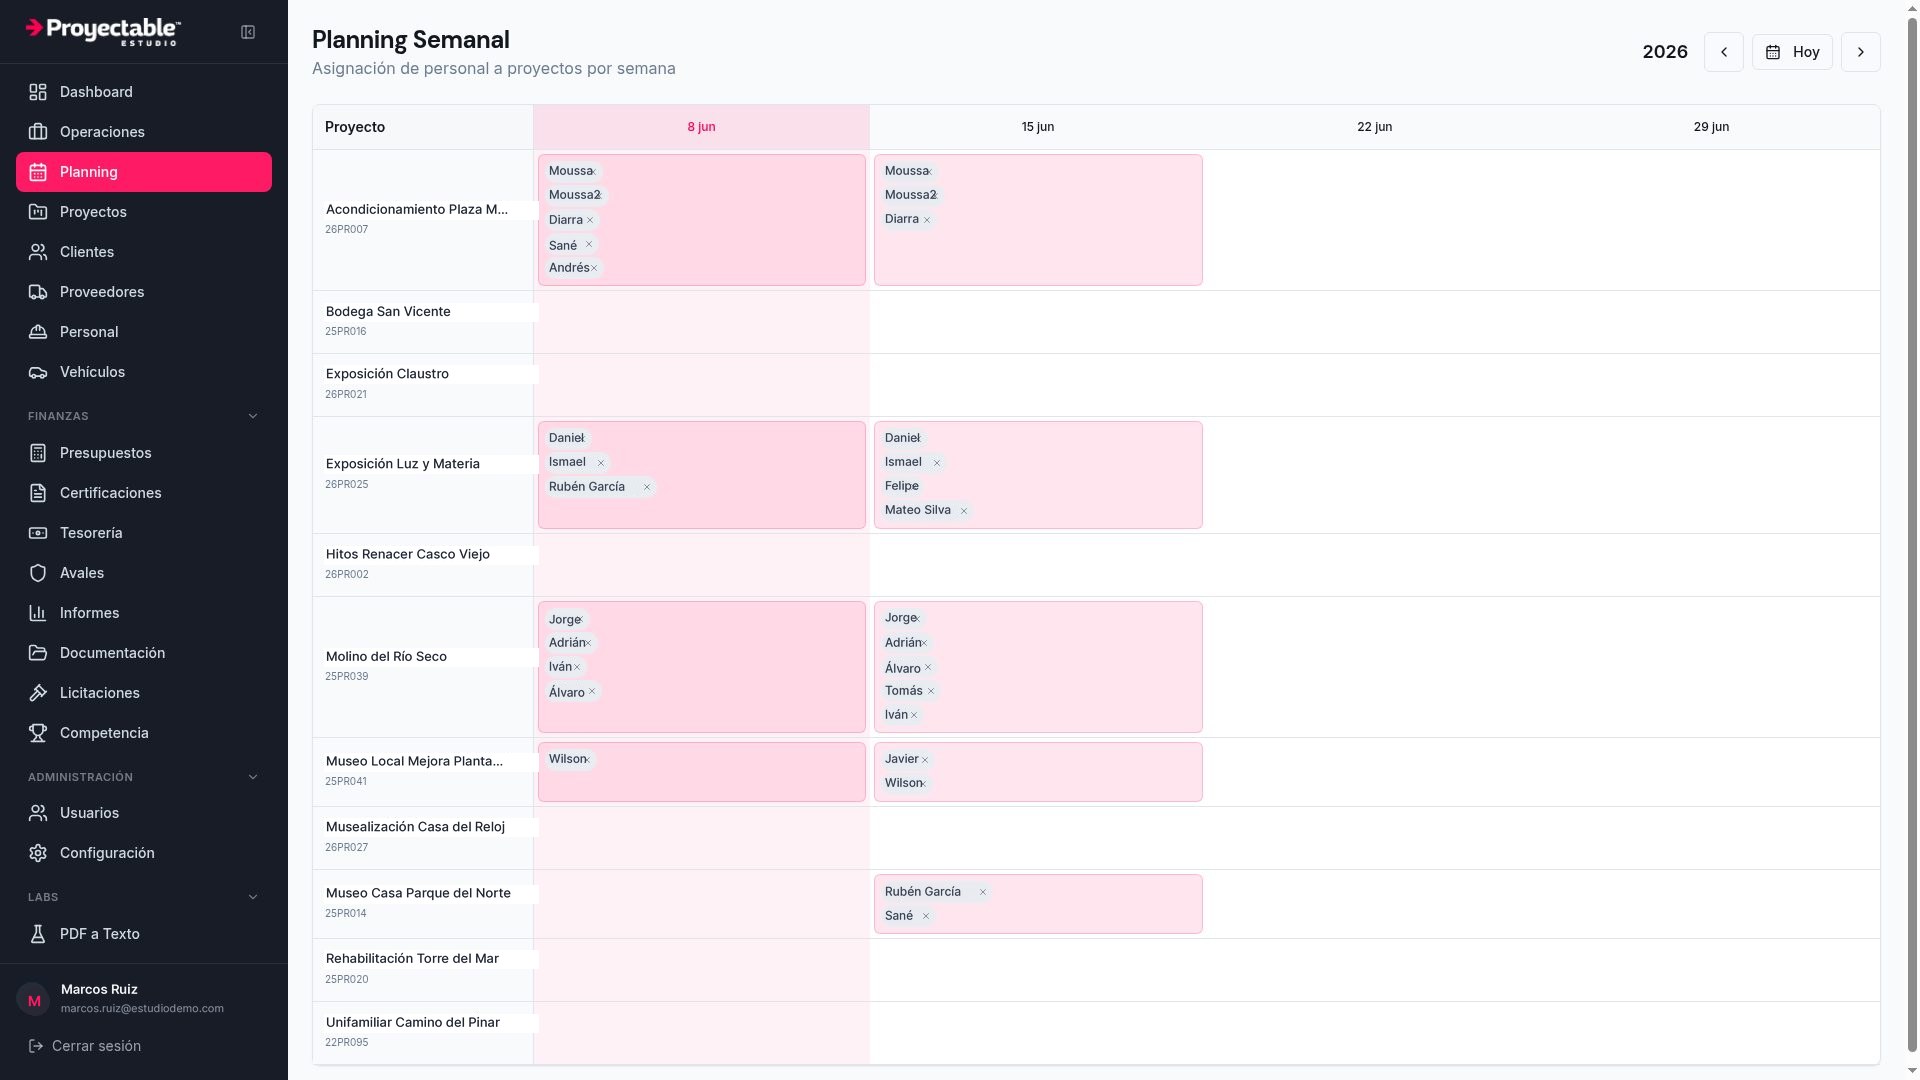Open the Personal staff page
Viewport: 1920px width, 1080px height.
pyautogui.click(x=144, y=332)
